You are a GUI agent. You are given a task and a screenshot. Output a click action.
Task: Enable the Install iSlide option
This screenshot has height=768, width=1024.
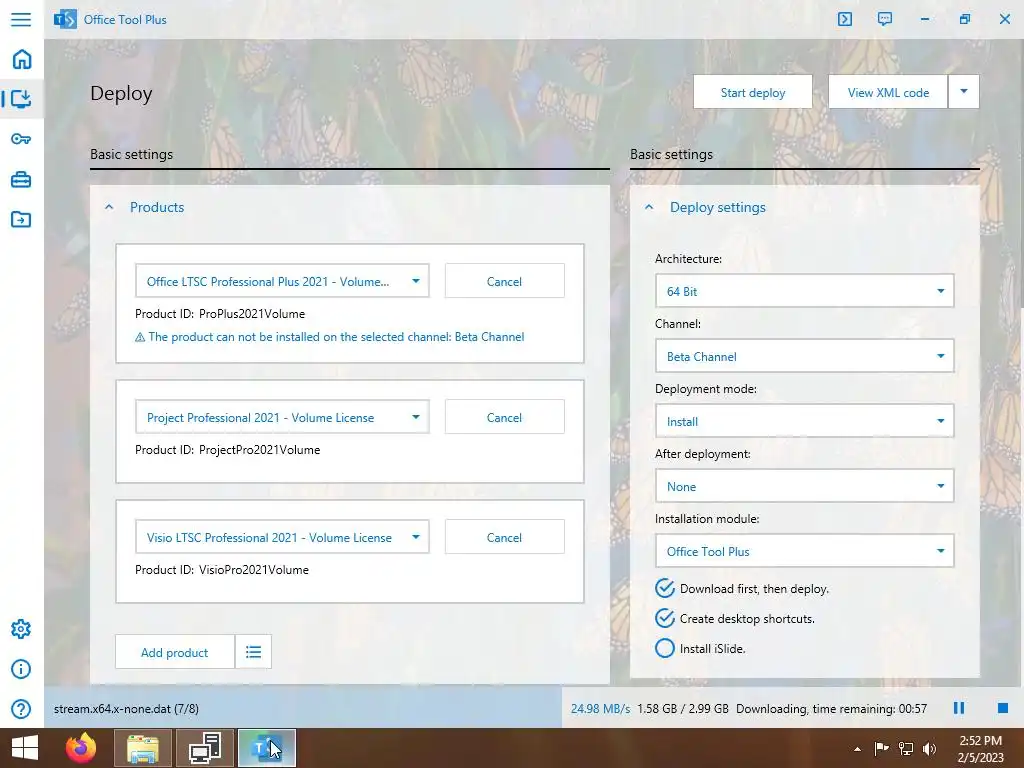pyautogui.click(x=700, y=648)
